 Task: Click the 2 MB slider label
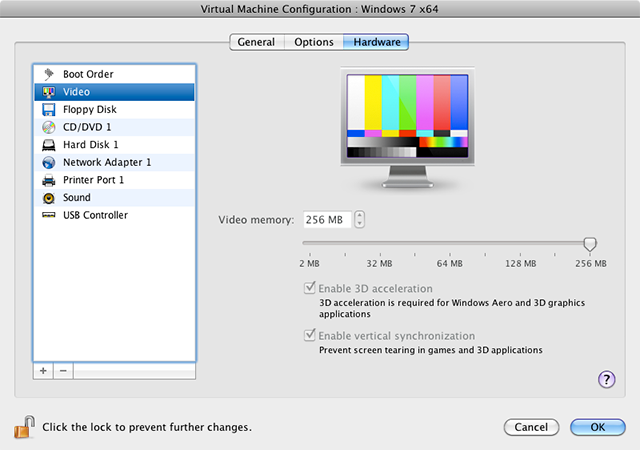[309, 263]
